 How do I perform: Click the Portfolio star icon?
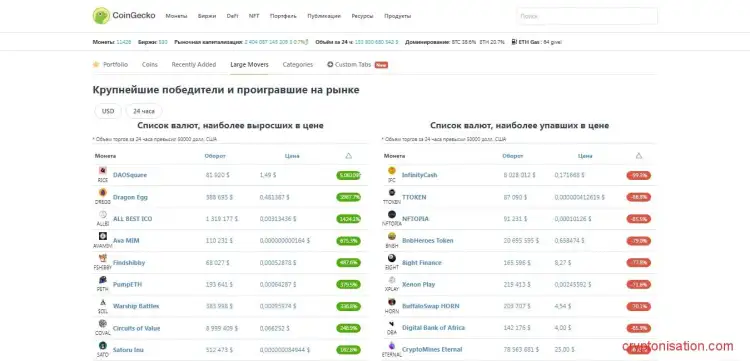click(96, 64)
